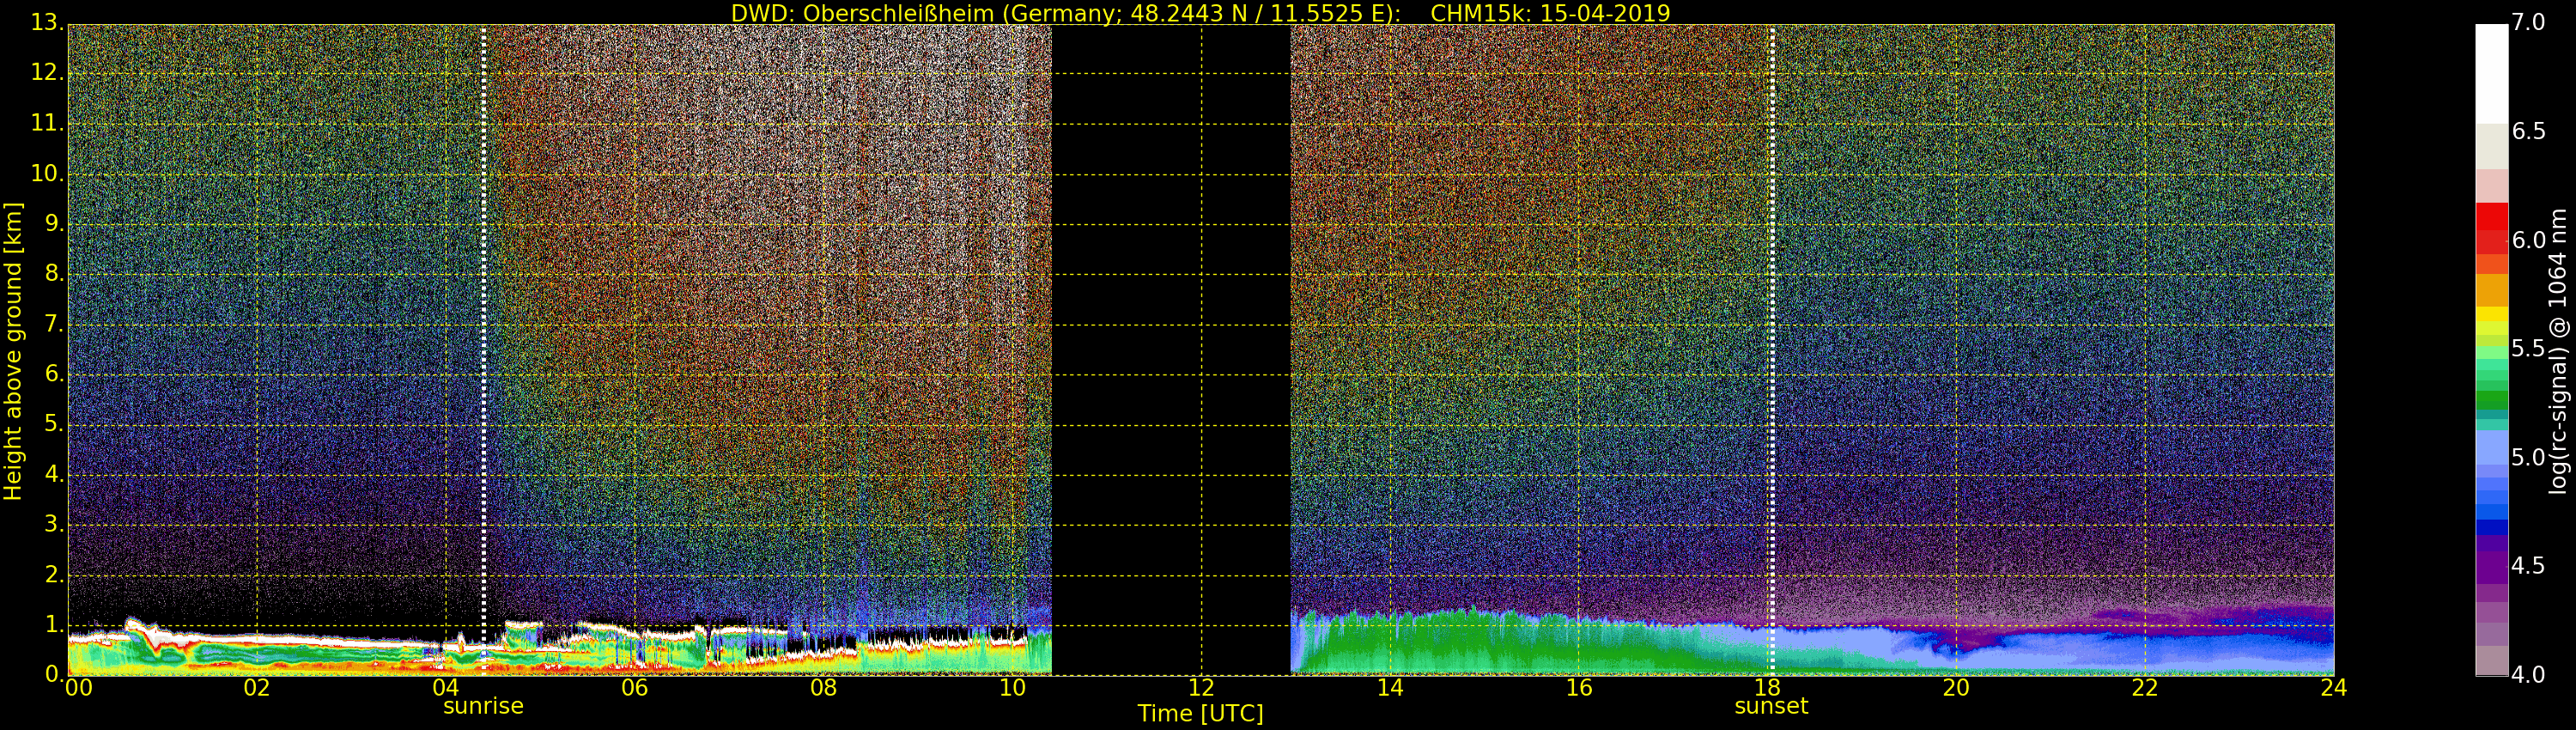Click the time axis tick label 20
Screen dimensions: 2576x730
(1956, 688)
